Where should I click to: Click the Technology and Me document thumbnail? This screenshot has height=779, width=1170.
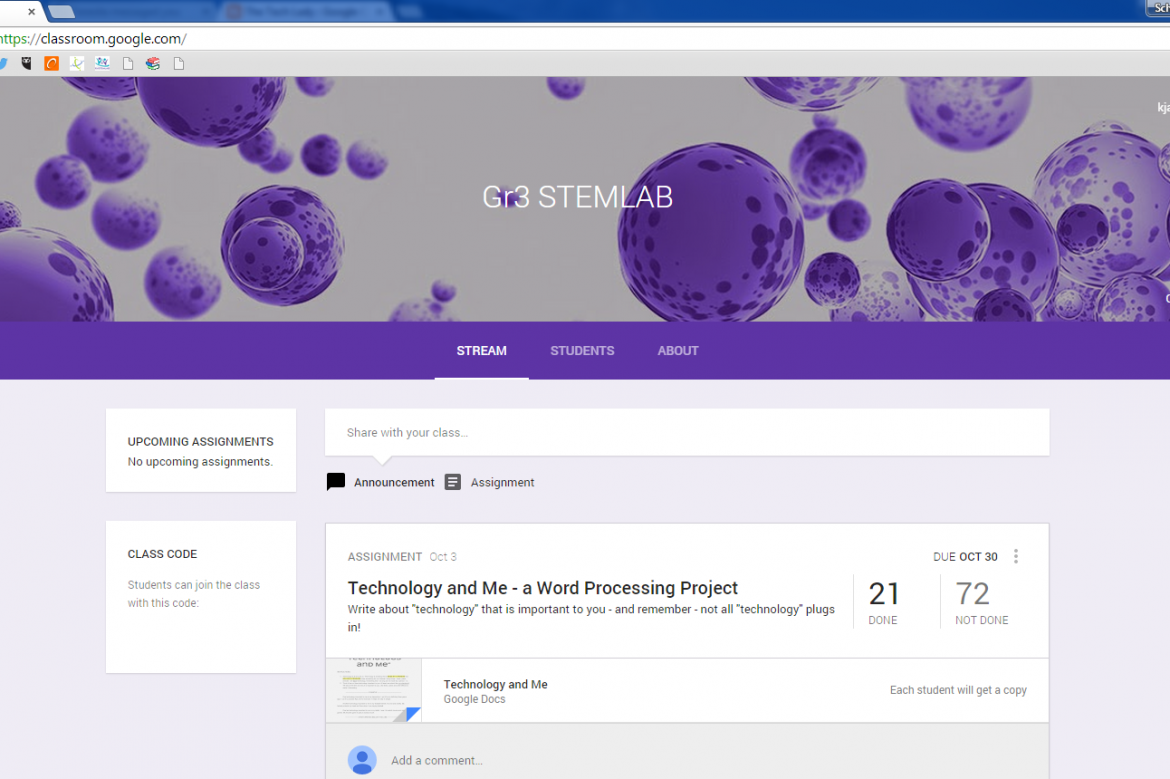(374, 690)
